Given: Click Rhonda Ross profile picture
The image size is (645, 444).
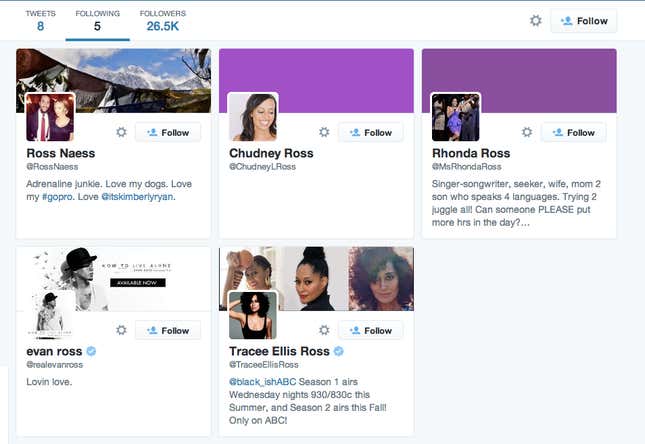Looking at the screenshot, I should point(456,117).
